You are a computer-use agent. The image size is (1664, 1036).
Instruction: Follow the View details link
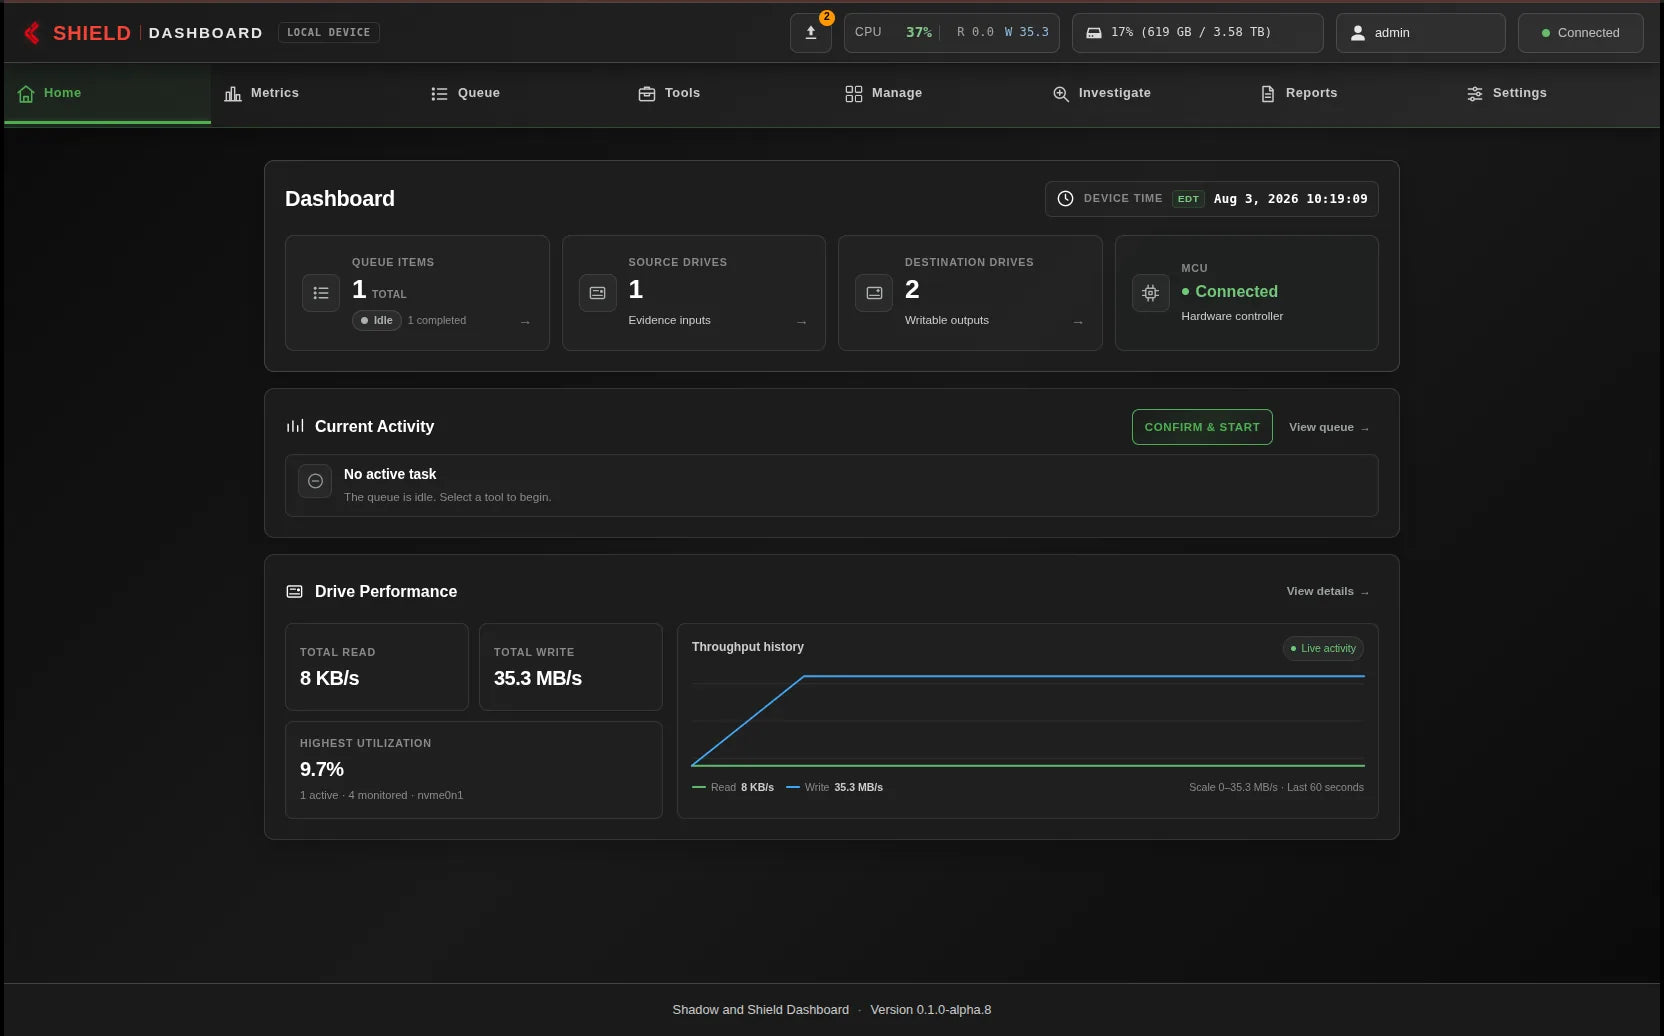coord(1328,591)
